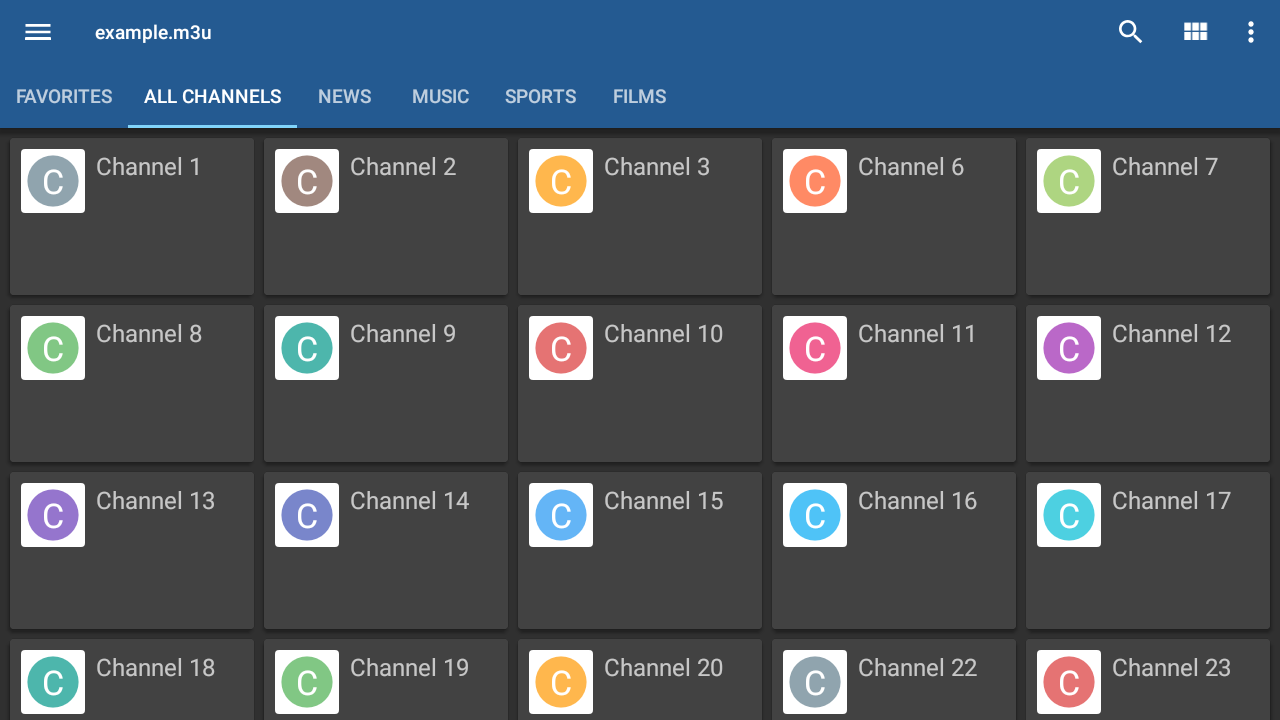
Task: Switch to the FAVORITES tab
Action: (x=63, y=96)
